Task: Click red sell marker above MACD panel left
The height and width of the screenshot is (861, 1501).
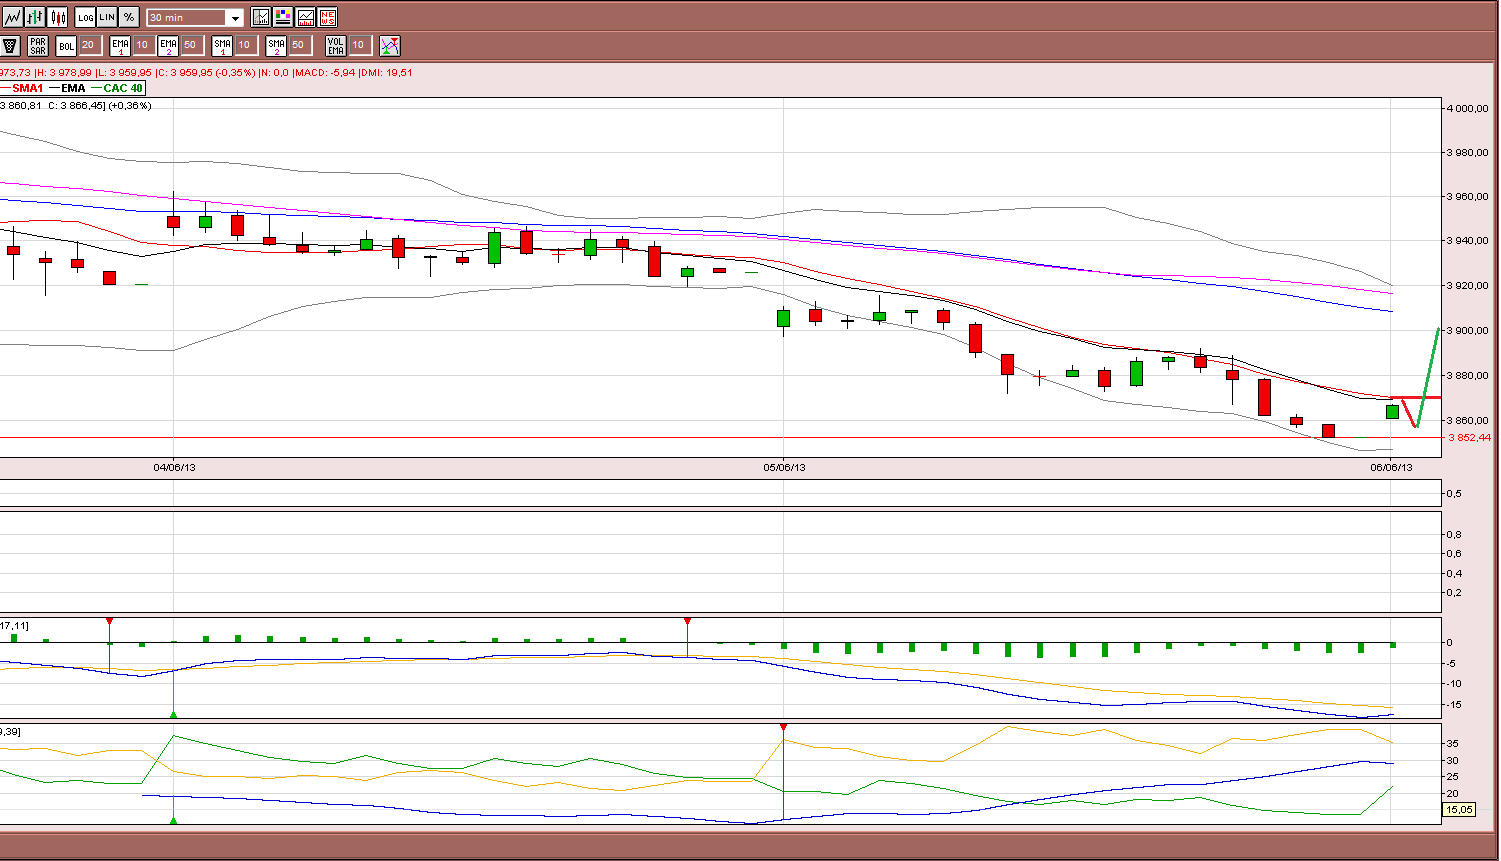Action: coord(109,621)
